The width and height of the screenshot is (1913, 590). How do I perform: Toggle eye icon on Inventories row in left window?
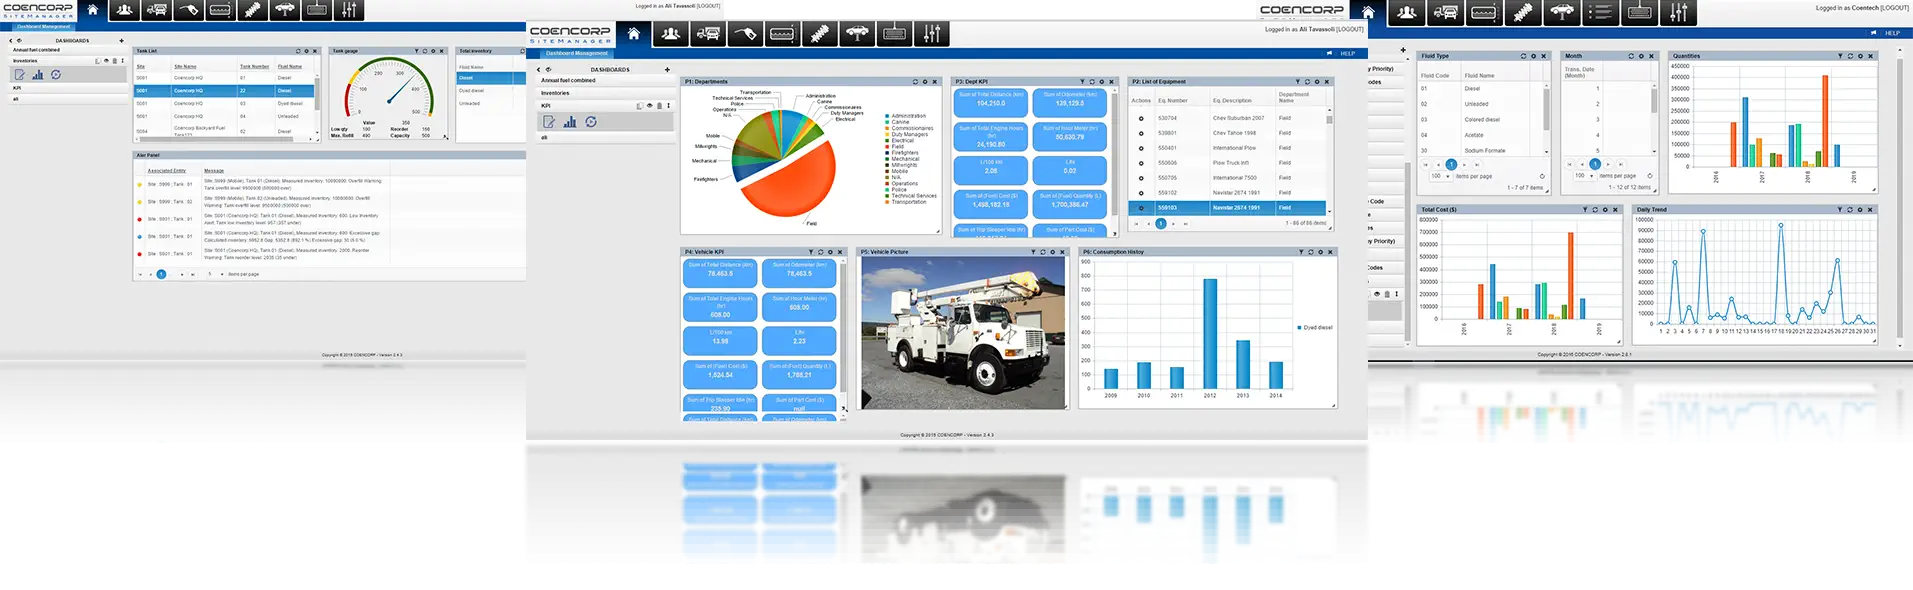coord(107,61)
